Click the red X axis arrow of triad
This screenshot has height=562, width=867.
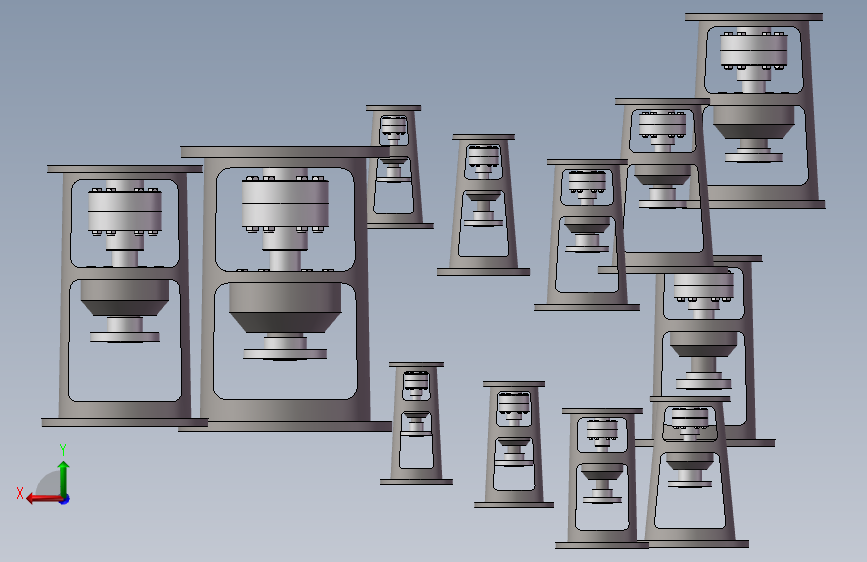[44, 499]
